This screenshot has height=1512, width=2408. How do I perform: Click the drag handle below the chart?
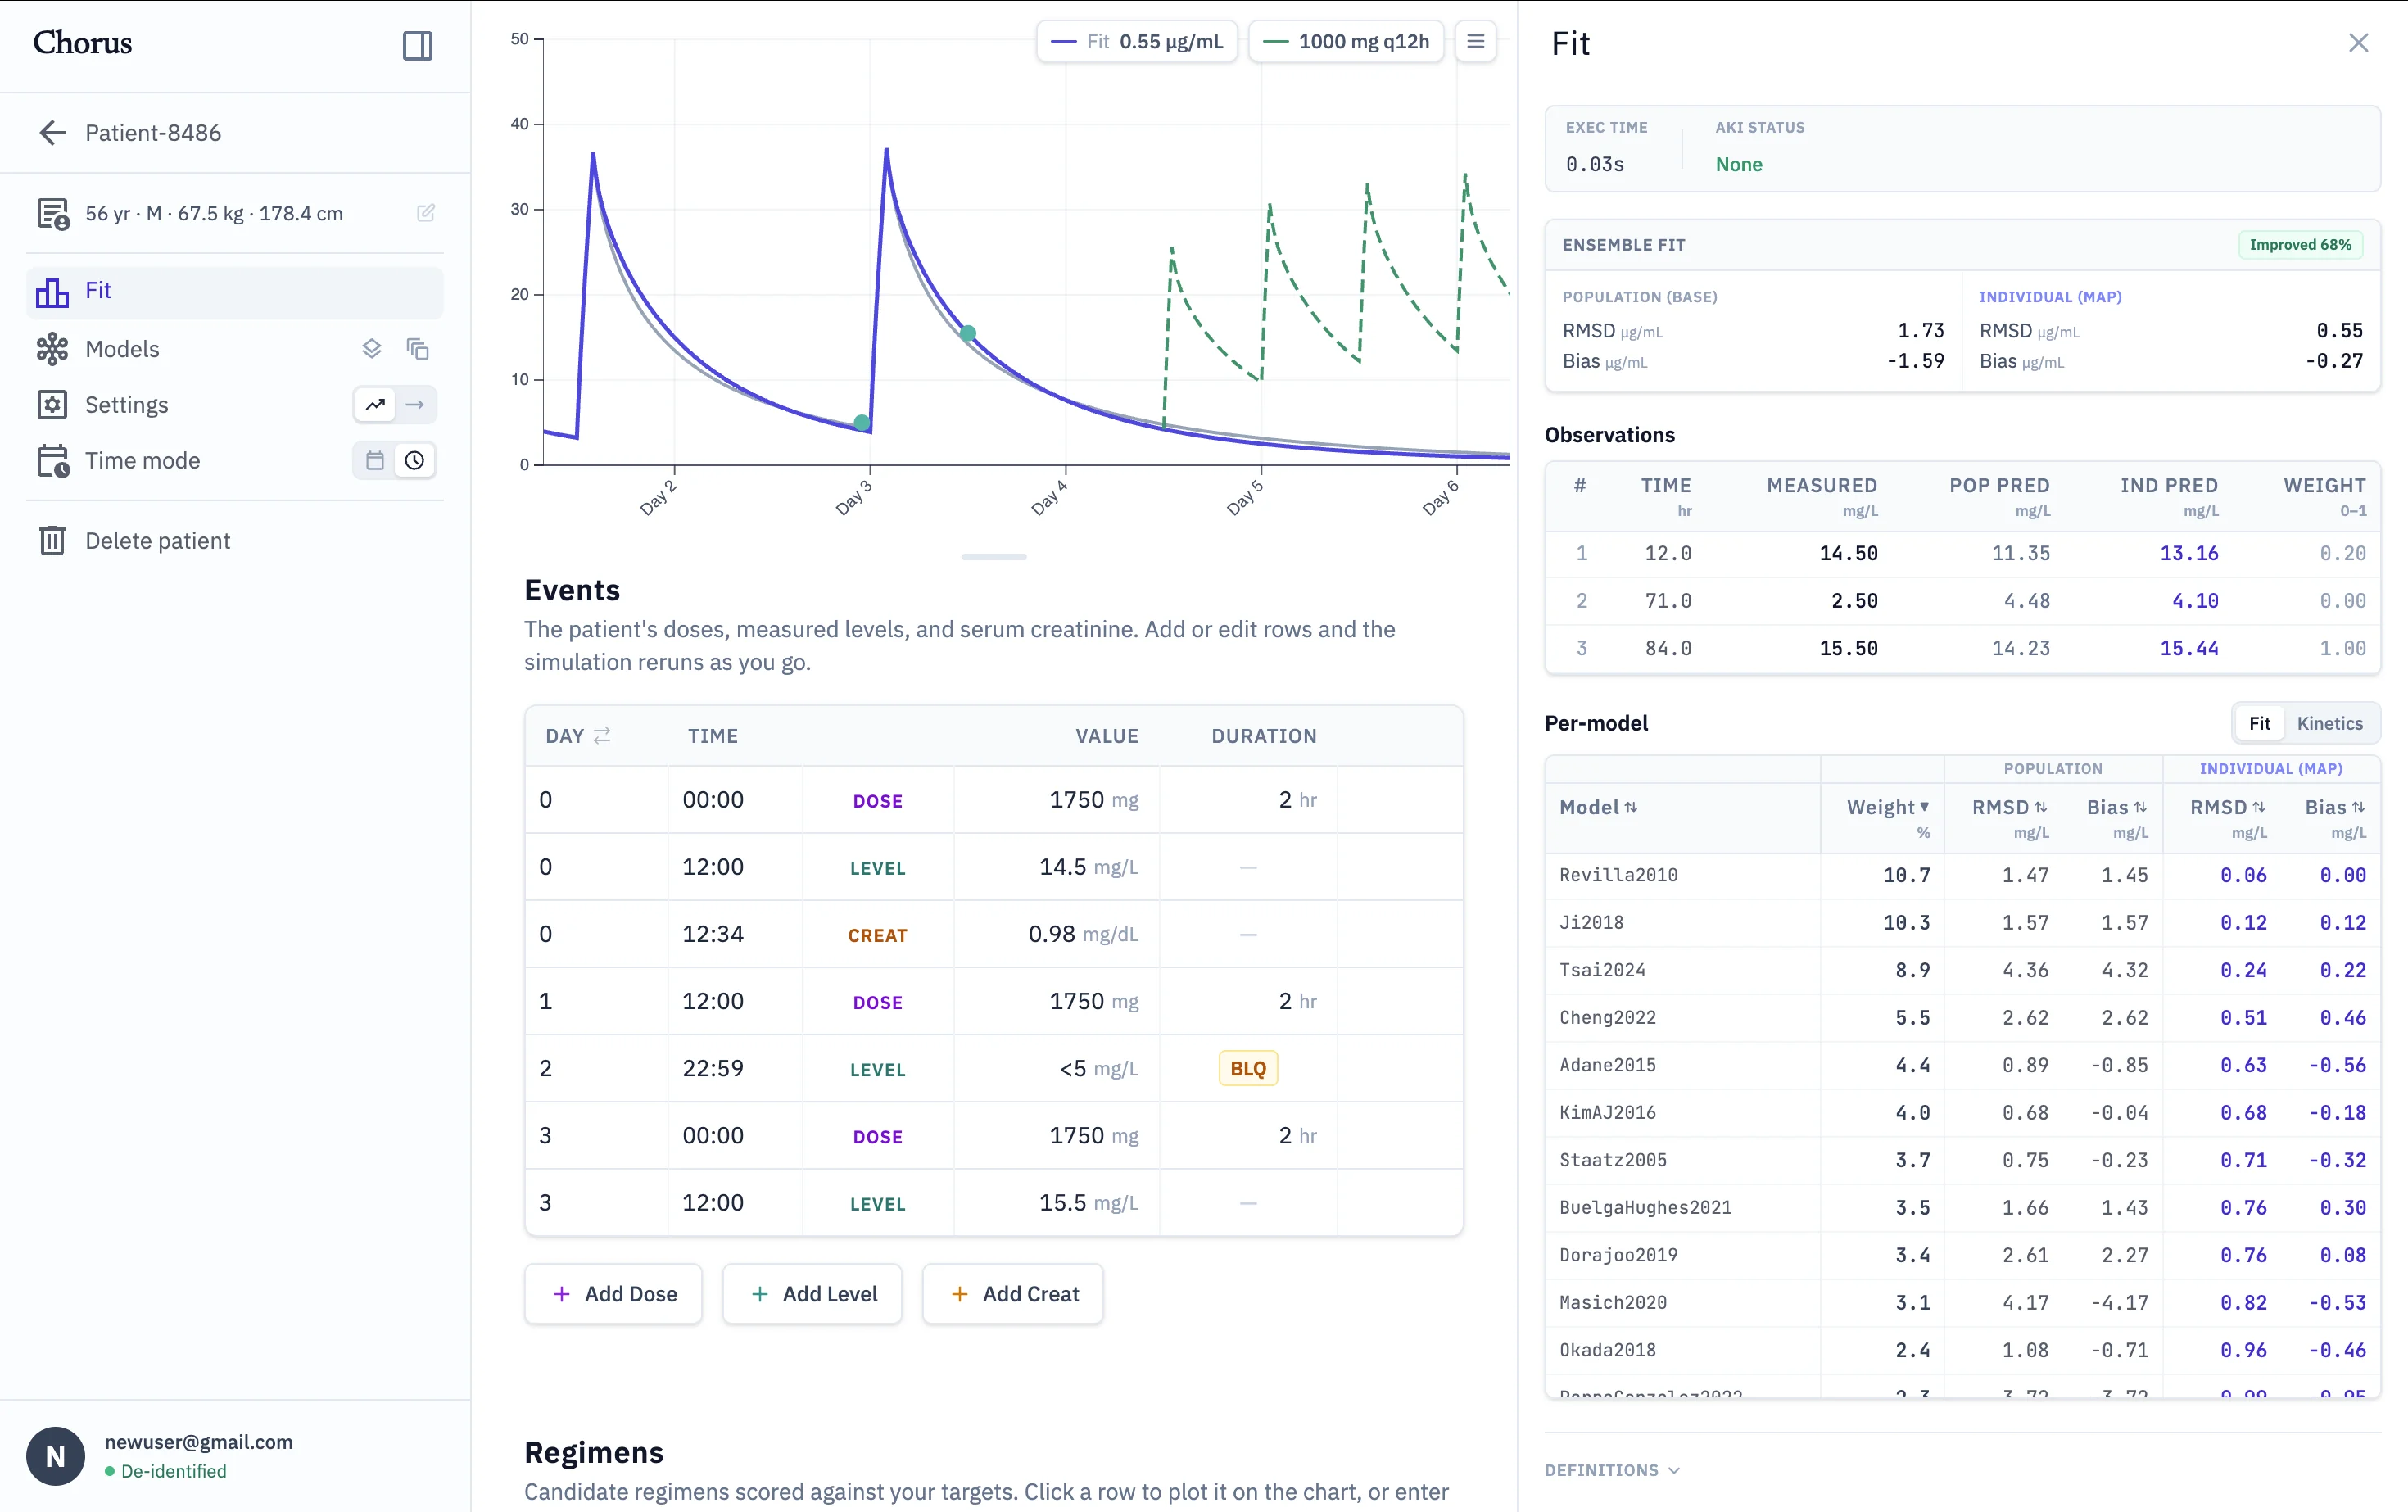[994, 557]
